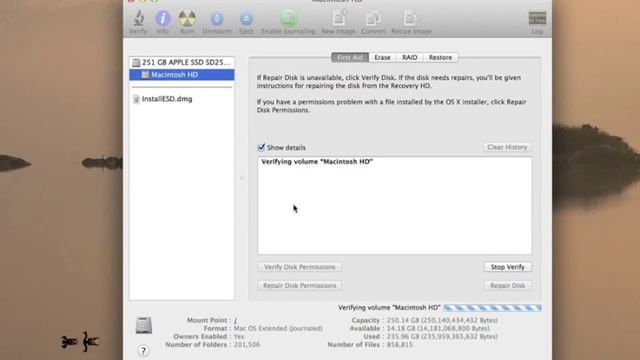Viewport: 640px width, 360px height.
Task: Switch to the Restore tab
Action: click(440, 58)
